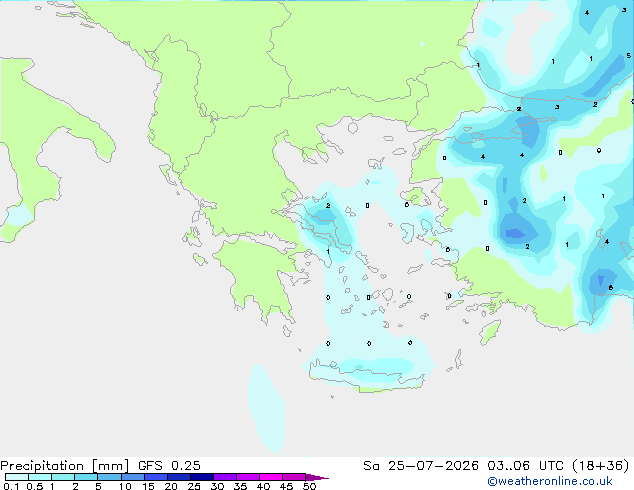
Task: Click the legend tick label '35'
Action: pos(240,486)
